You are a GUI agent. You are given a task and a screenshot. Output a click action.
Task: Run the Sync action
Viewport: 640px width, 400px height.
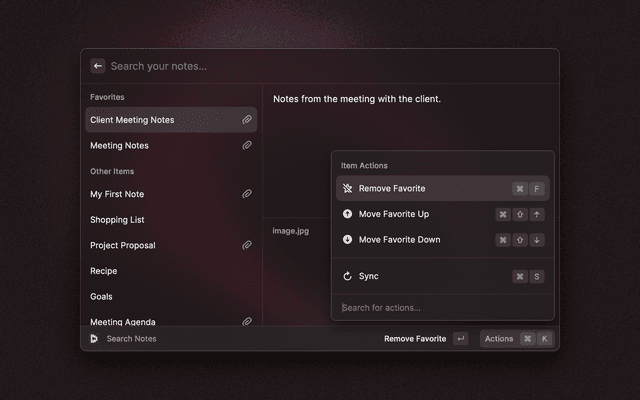pos(369,276)
